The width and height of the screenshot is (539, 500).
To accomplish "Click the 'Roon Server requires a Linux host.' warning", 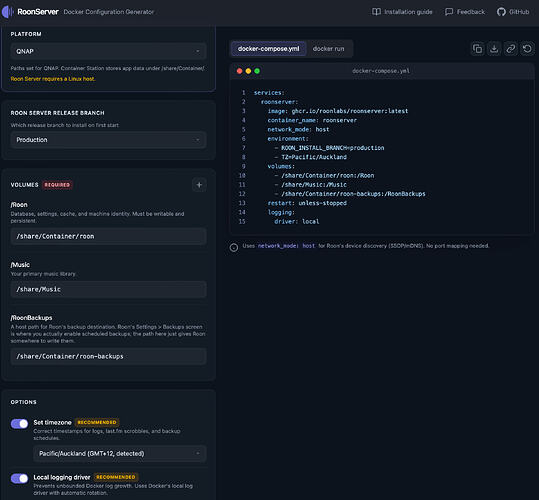I will [x=53, y=79].
